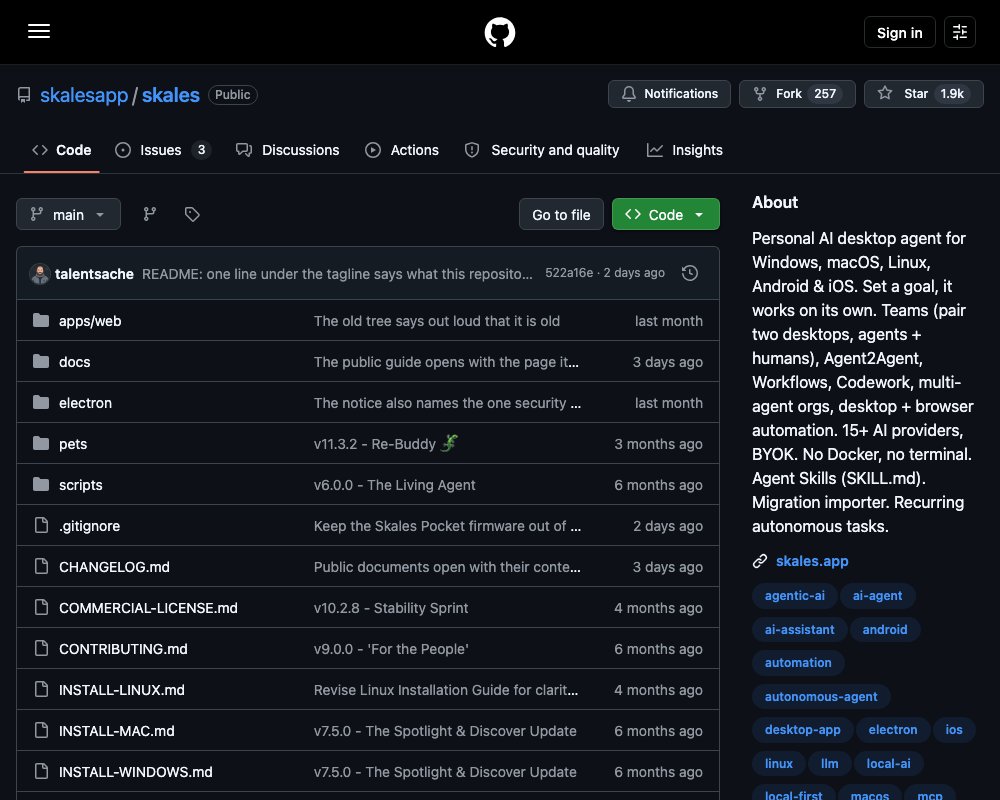
Task: Open CHANGELOG.md file
Action: click(x=114, y=567)
